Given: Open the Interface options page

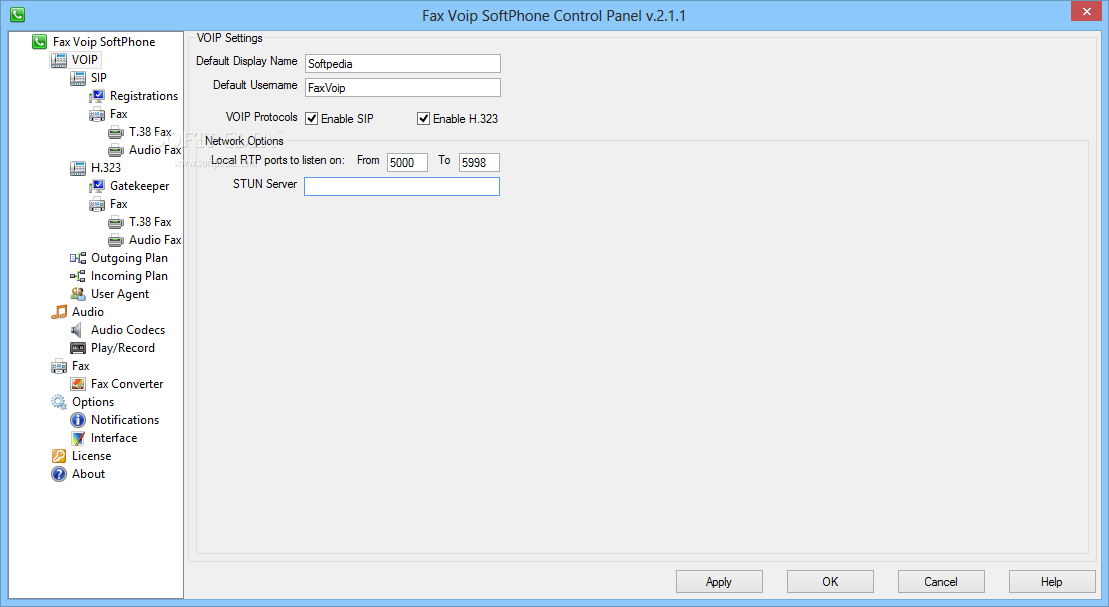Looking at the screenshot, I should coord(114,439).
